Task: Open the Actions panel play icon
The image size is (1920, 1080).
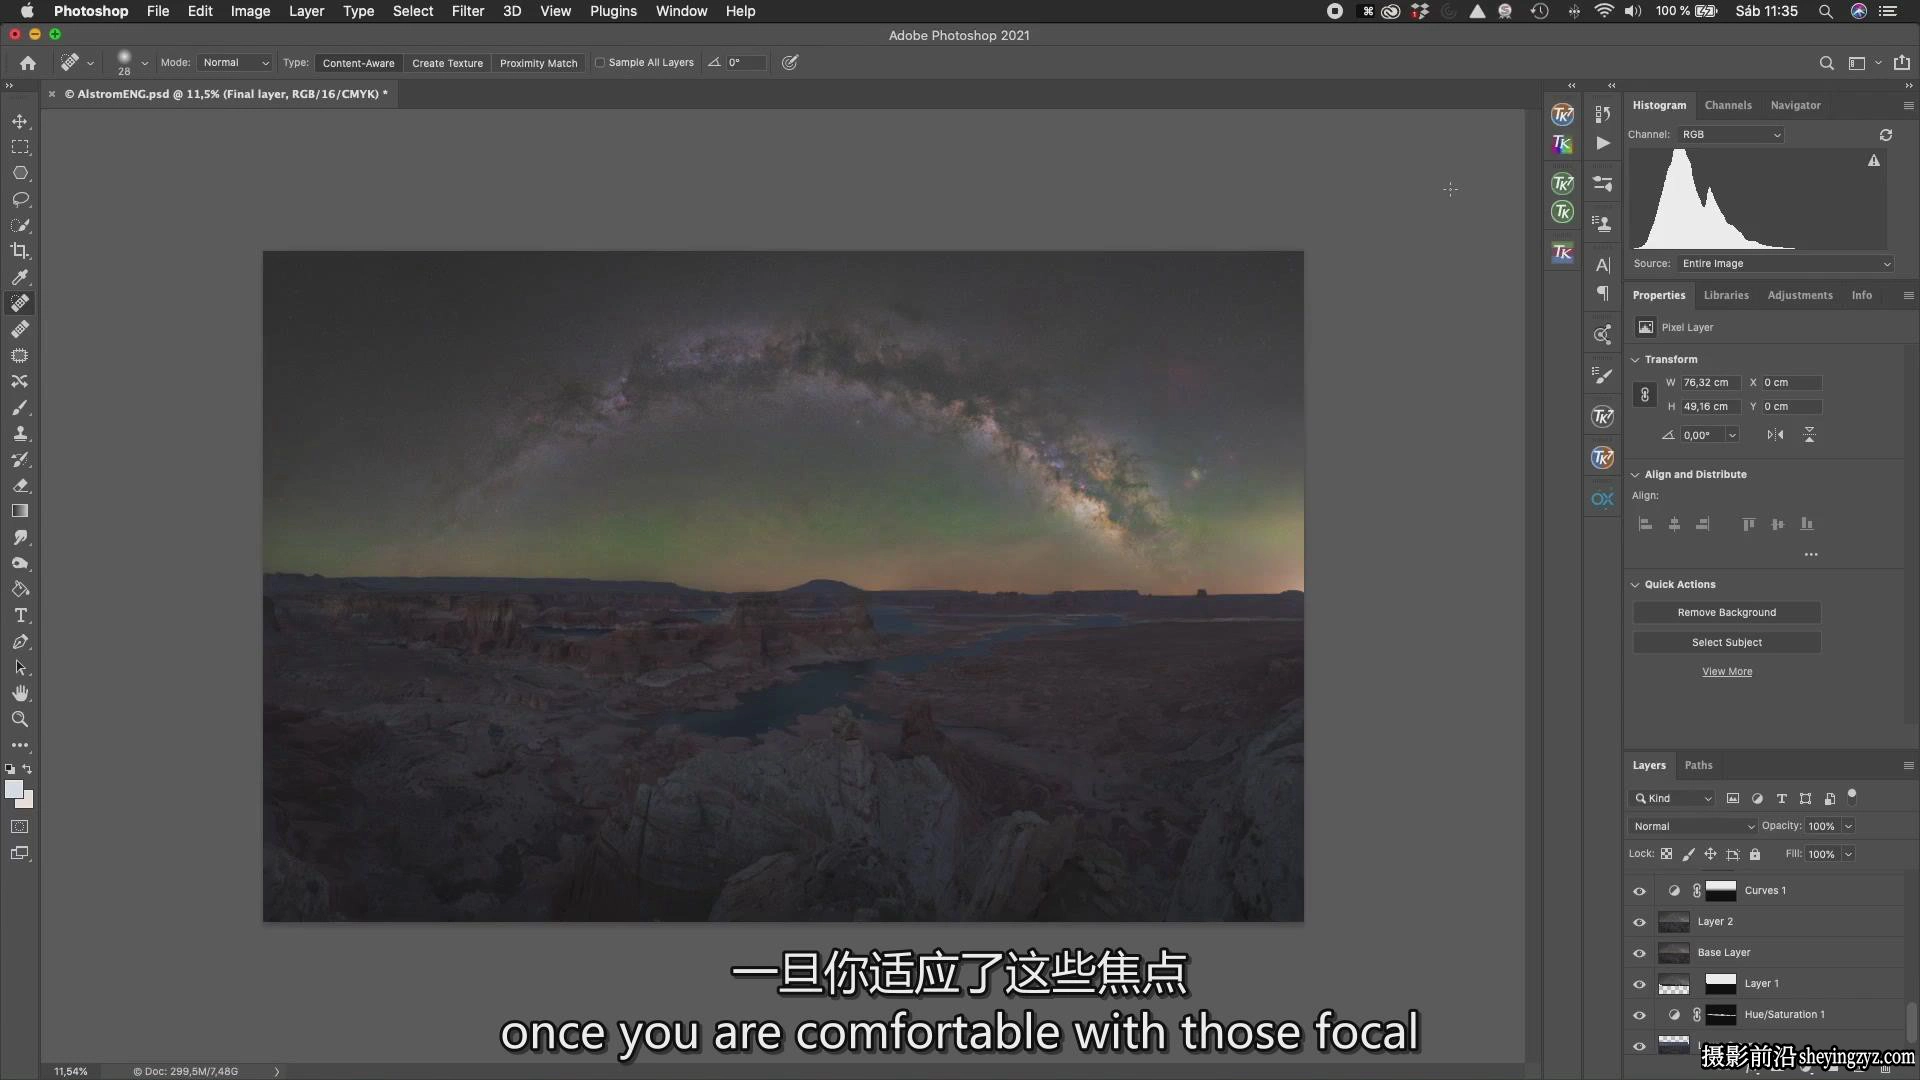Action: tap(1603, 143)
